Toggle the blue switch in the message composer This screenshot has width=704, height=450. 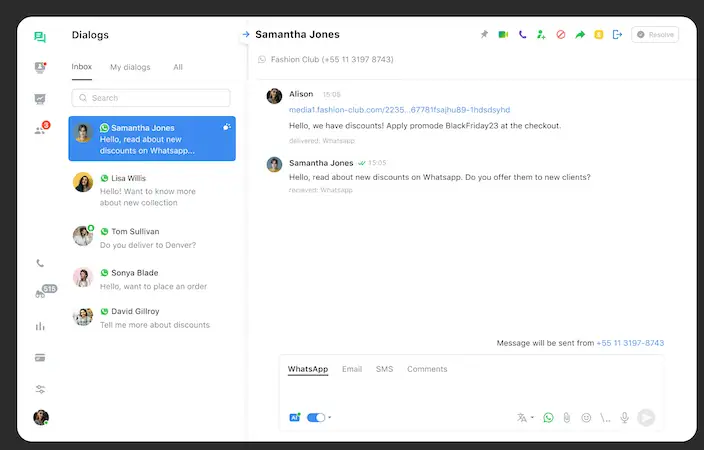click(316, 417)
